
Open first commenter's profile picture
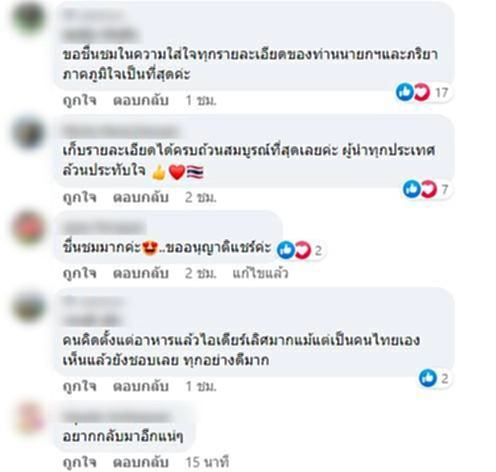[28, 18]
